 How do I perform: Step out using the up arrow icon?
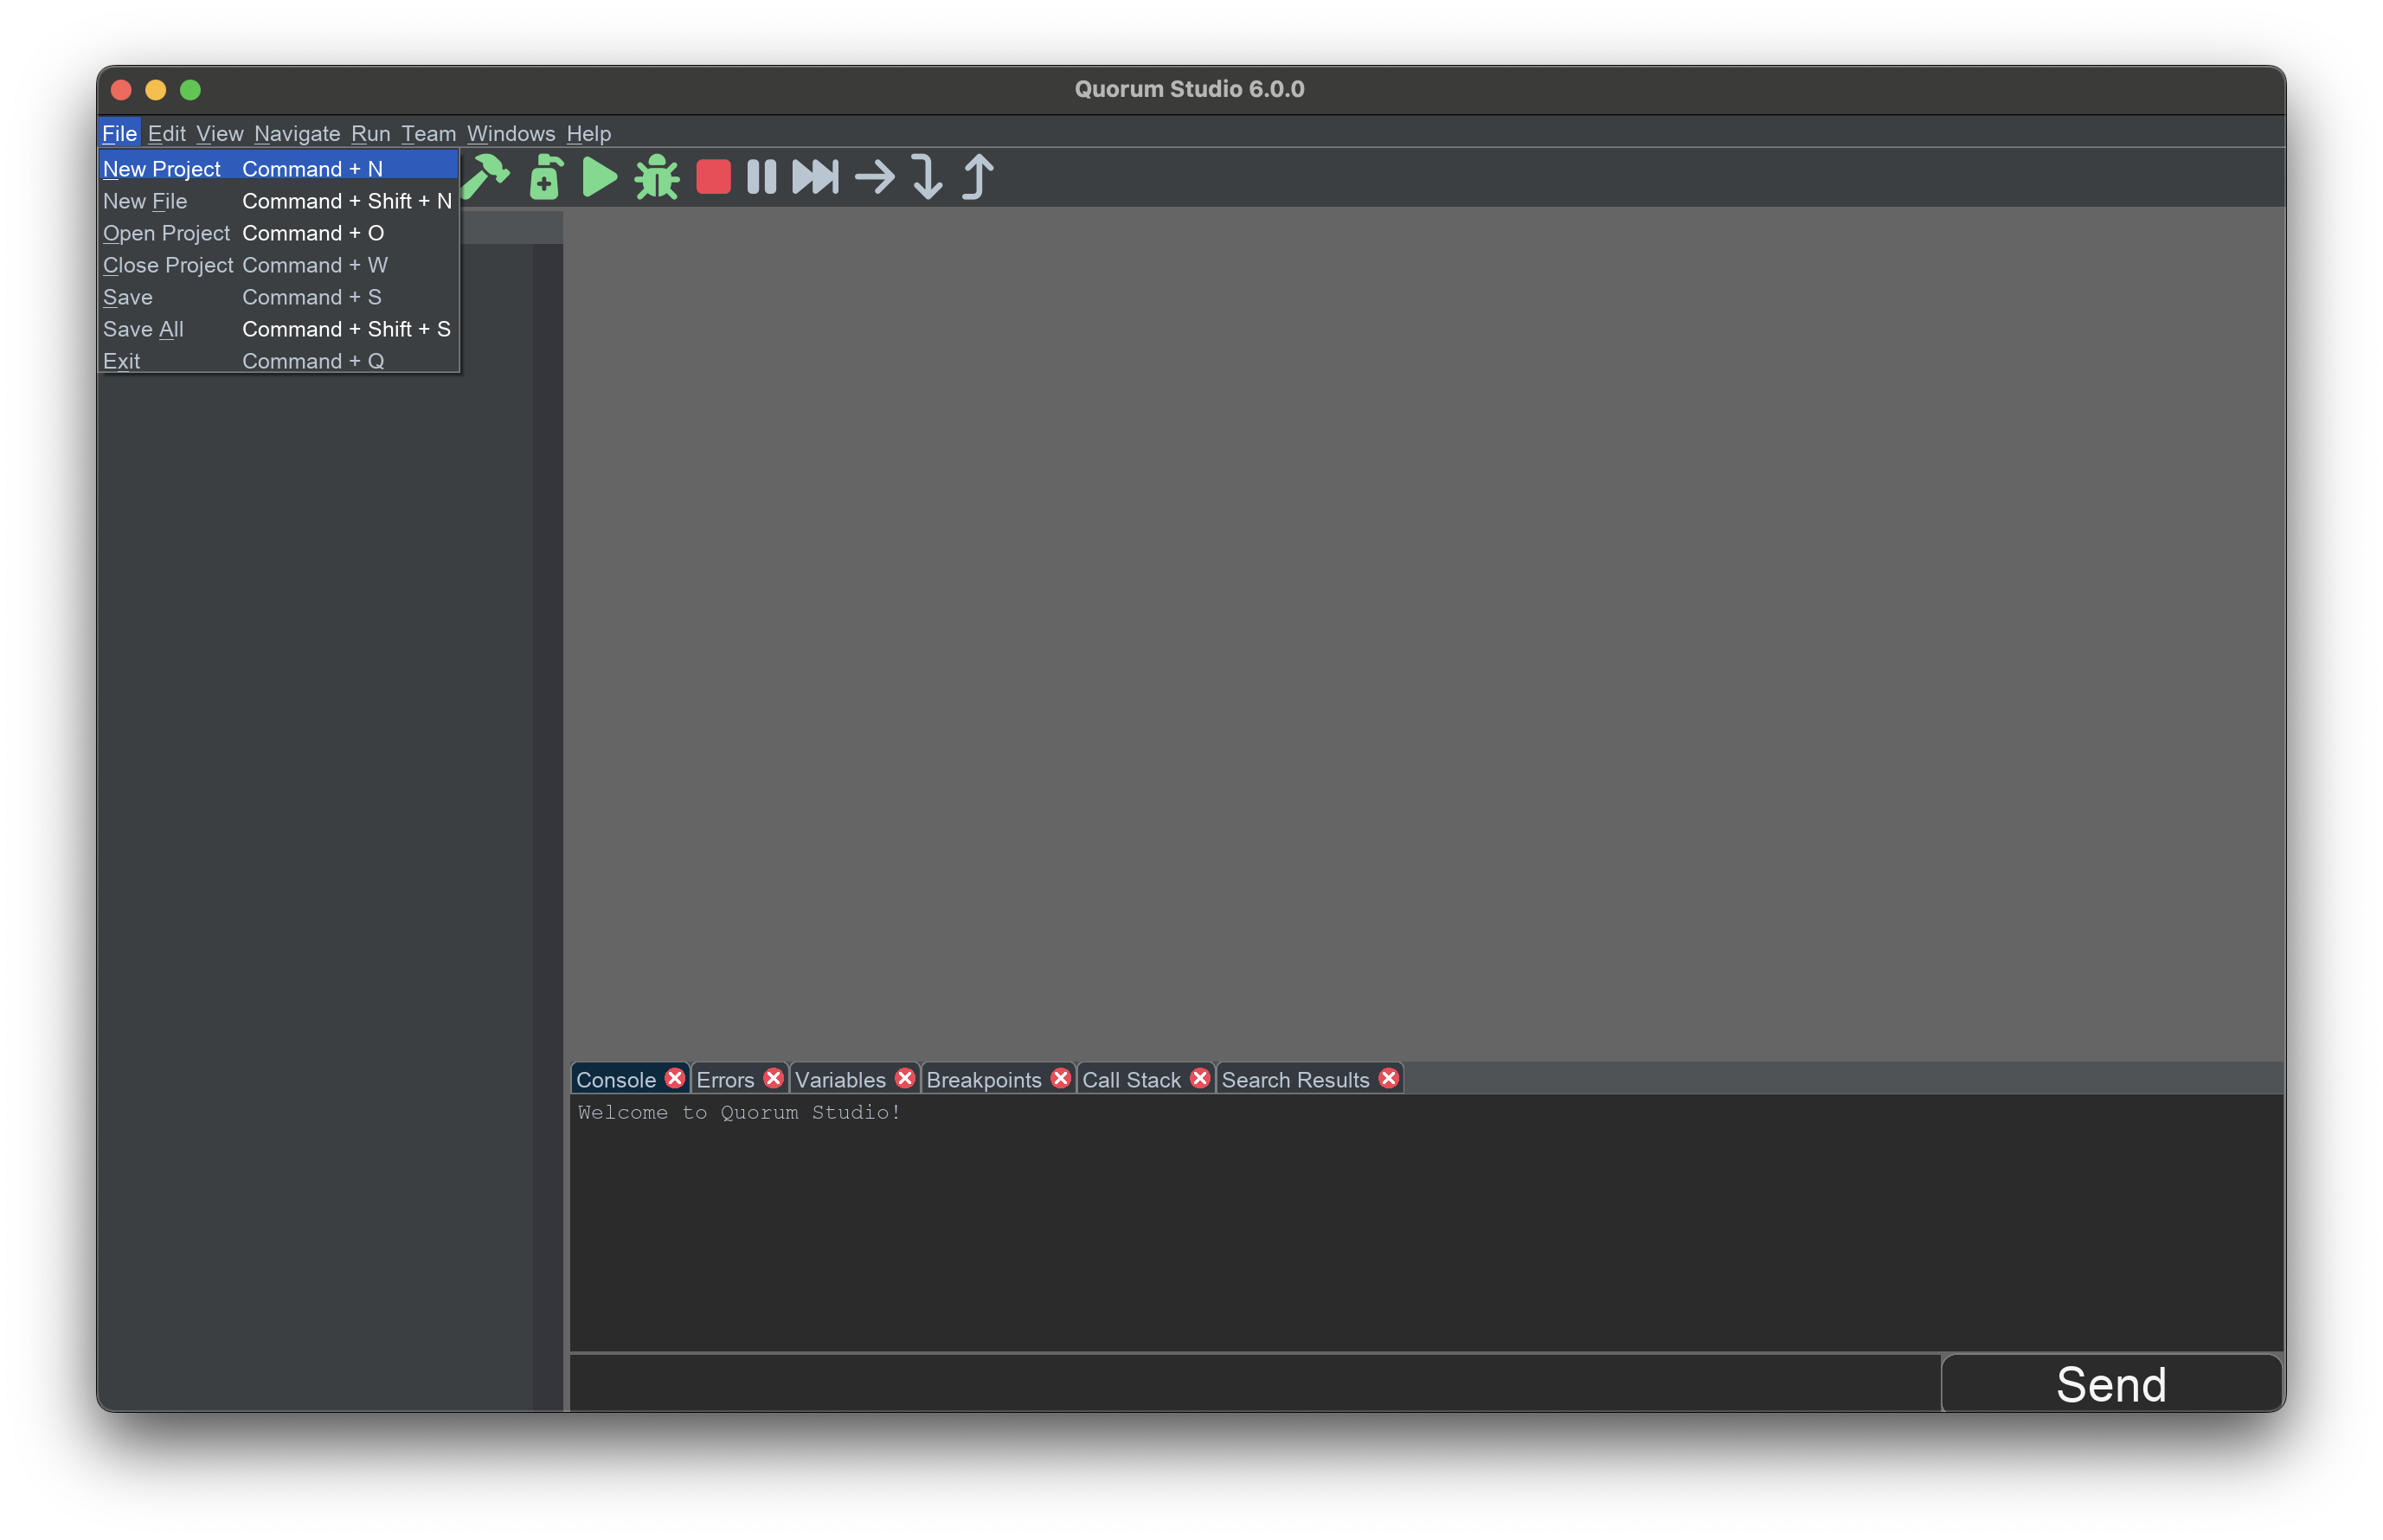pos(978,177)
